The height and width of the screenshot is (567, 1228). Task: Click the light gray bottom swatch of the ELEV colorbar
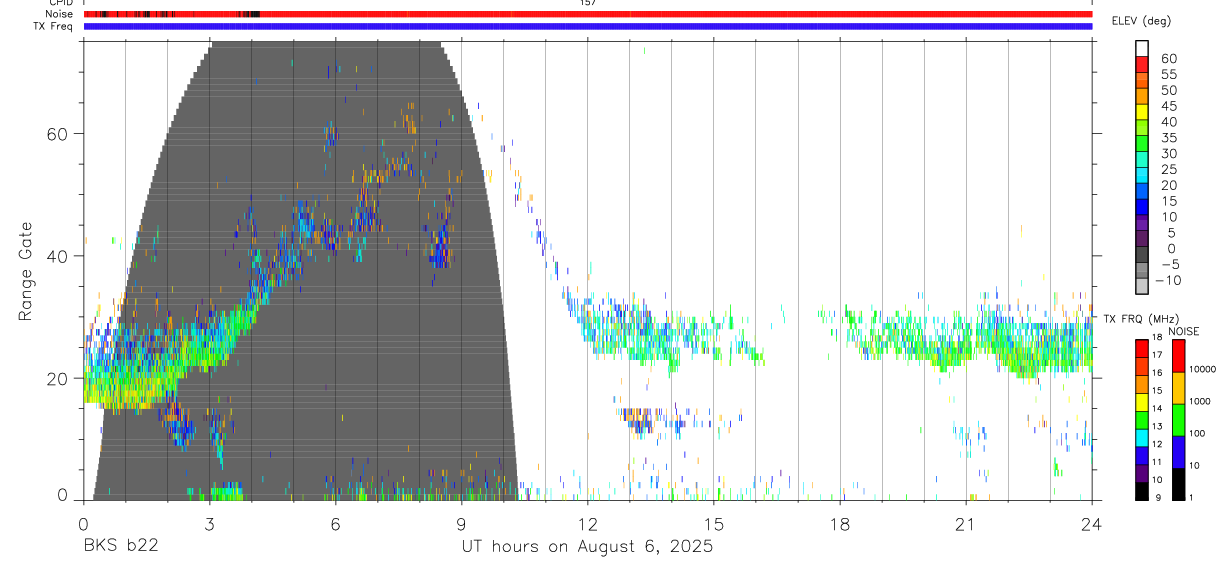(x=1142, y=287)
